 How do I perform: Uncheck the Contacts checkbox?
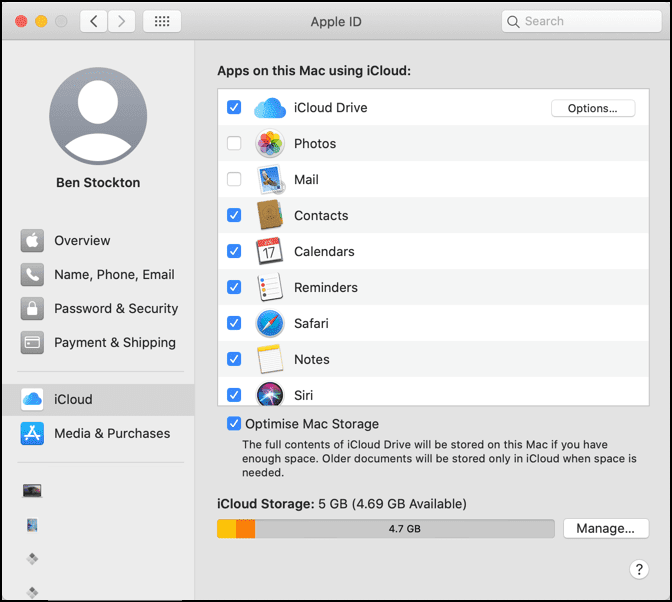(x=234, y=215)
